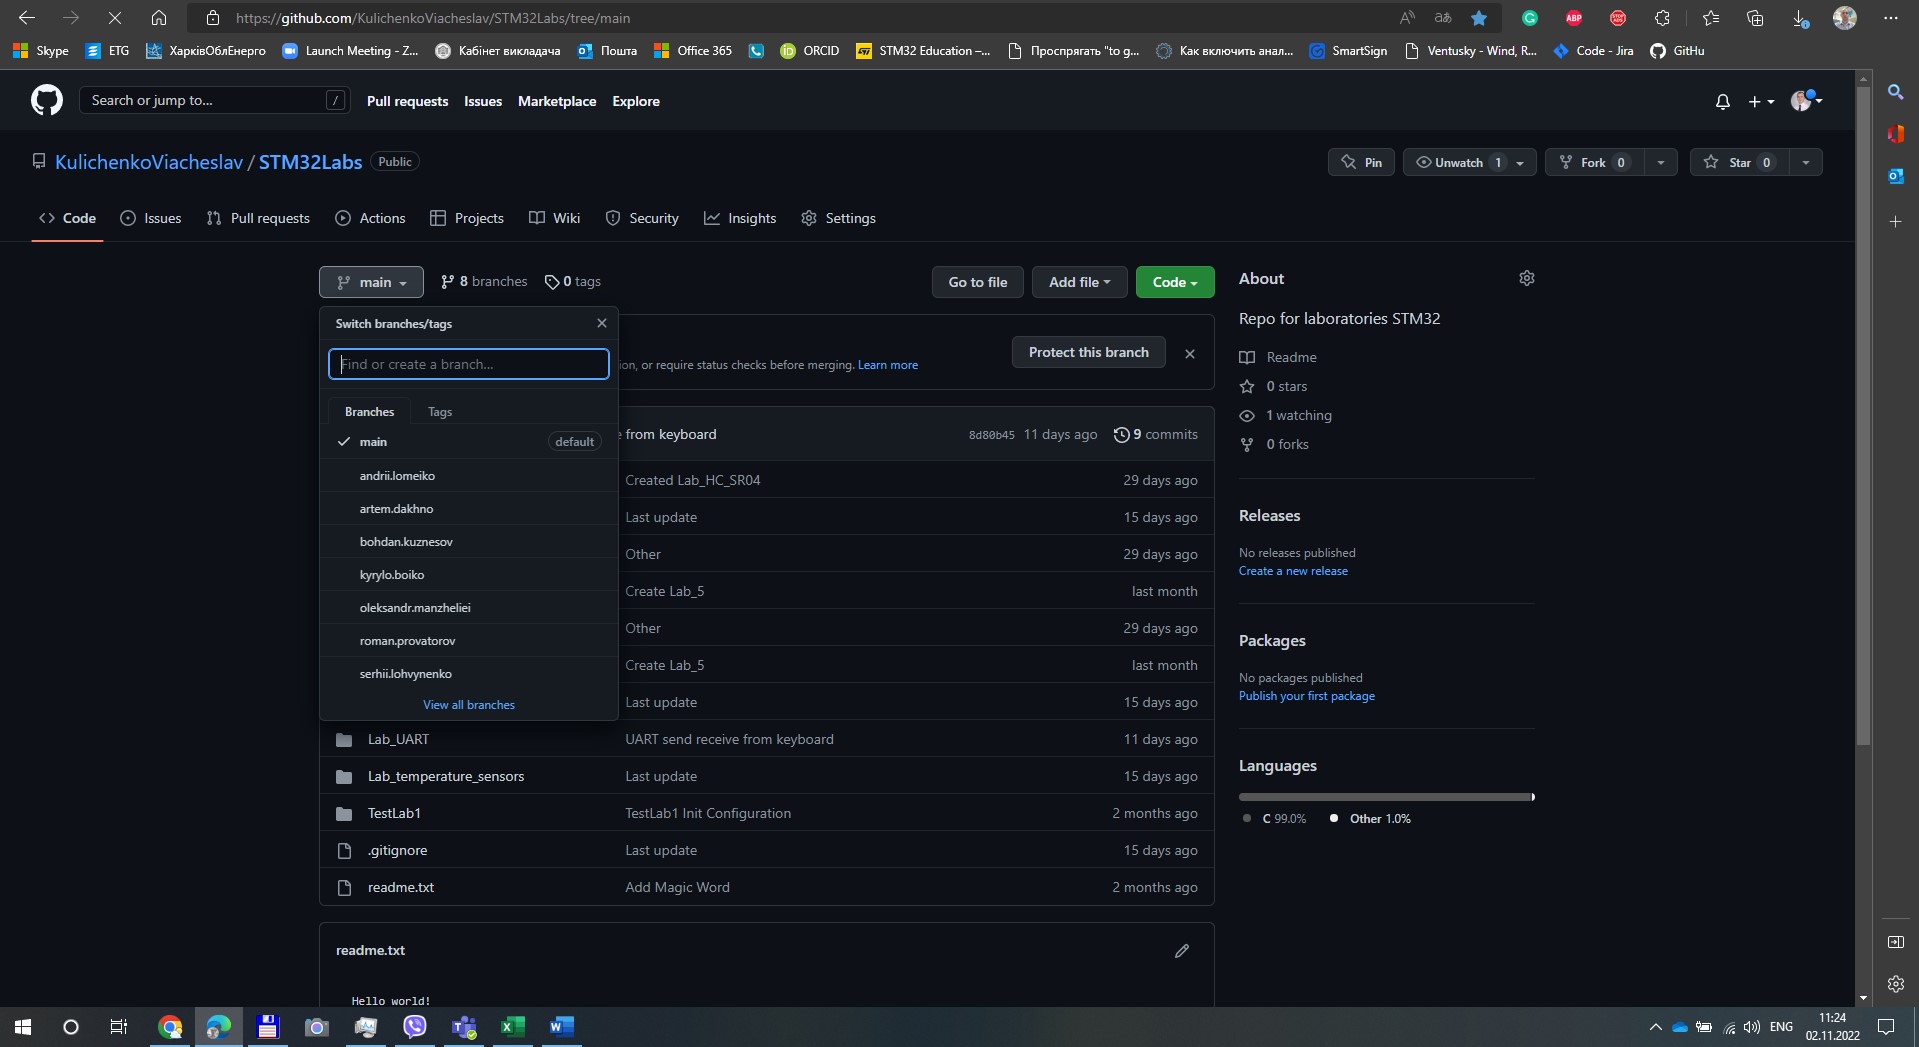This screenshot has width=1919, height=1047.
Task: Click the About settings gear icon
Action: pos(1526,279)
